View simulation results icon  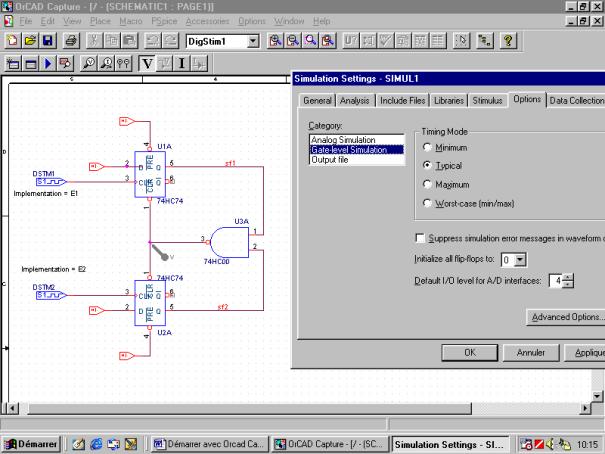pyautogui.click(x=66, y=64)
